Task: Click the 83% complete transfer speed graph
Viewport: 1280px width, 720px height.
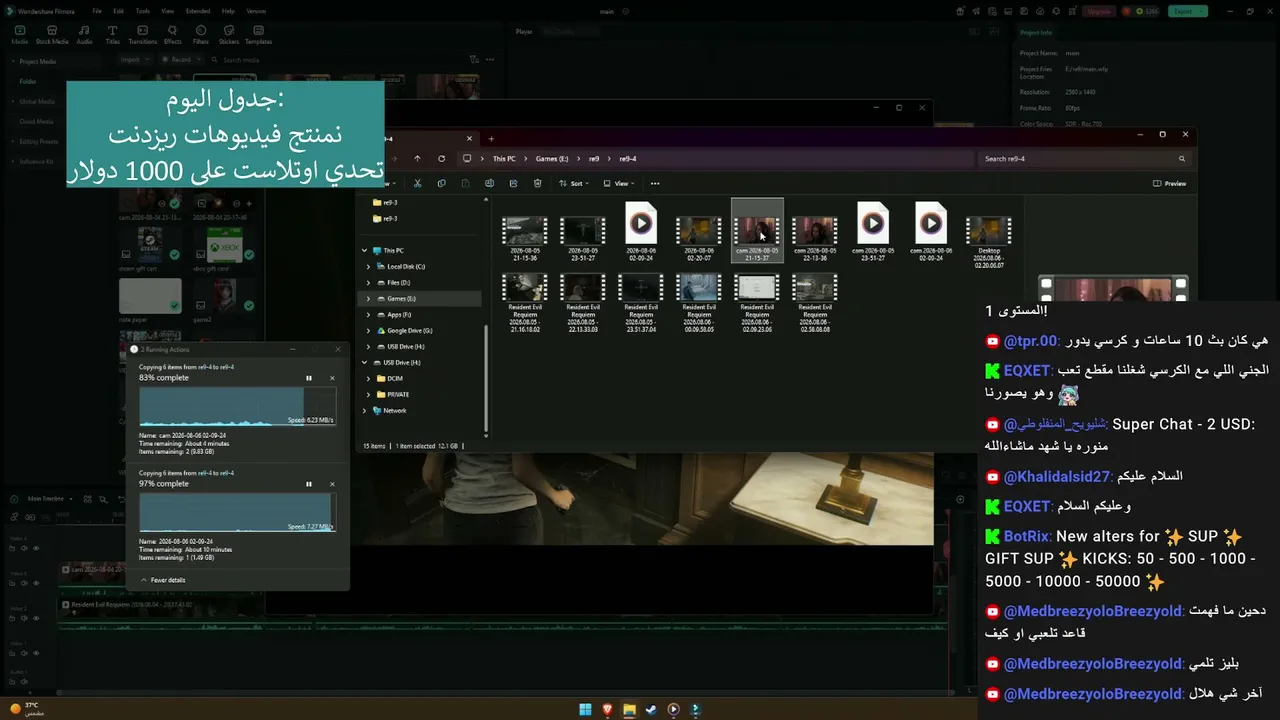Action: pos(237,406)
